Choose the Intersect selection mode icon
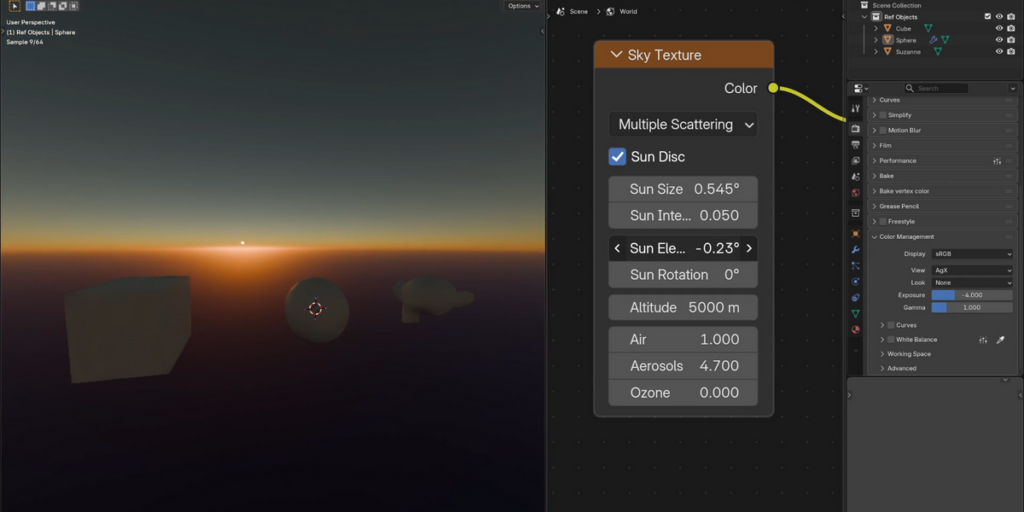 click(74, 6)
